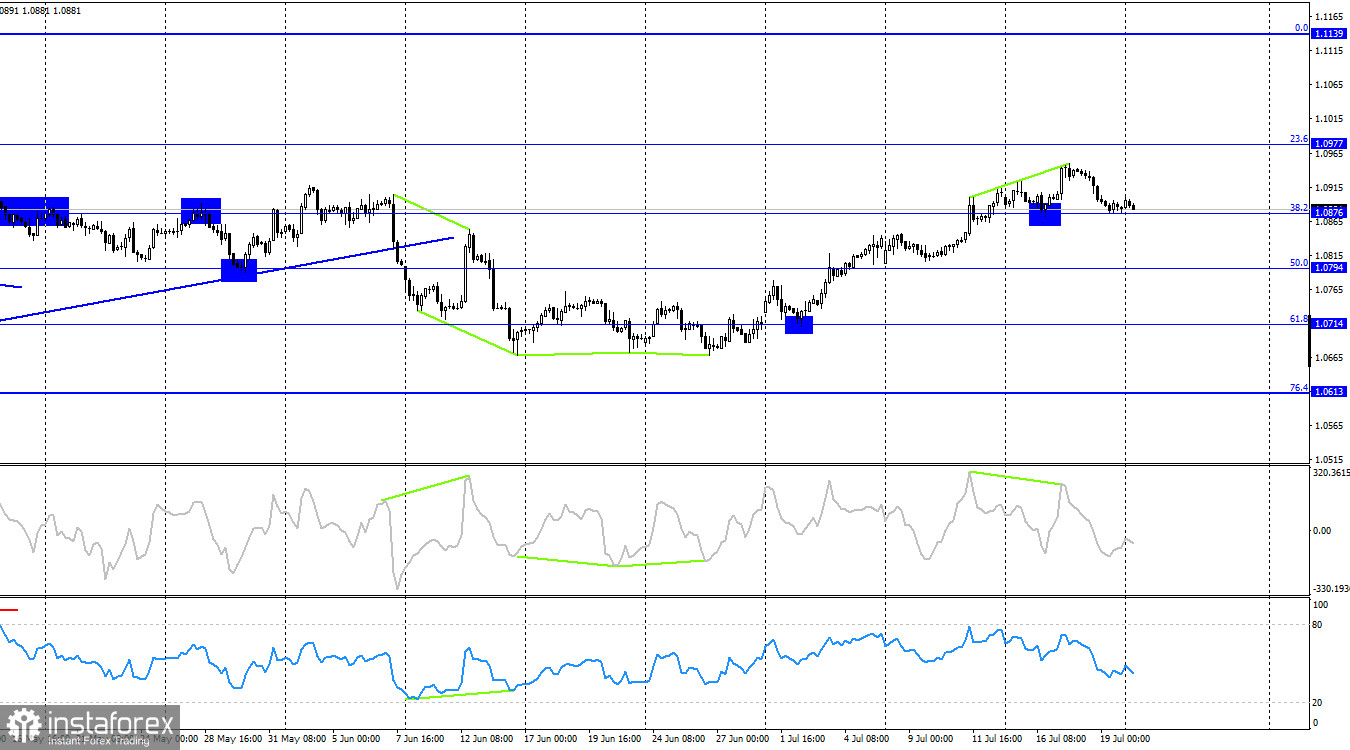Click the 27 Jun 00:00 date label
Screen dimensions: 1350x750
click(743, 739)
